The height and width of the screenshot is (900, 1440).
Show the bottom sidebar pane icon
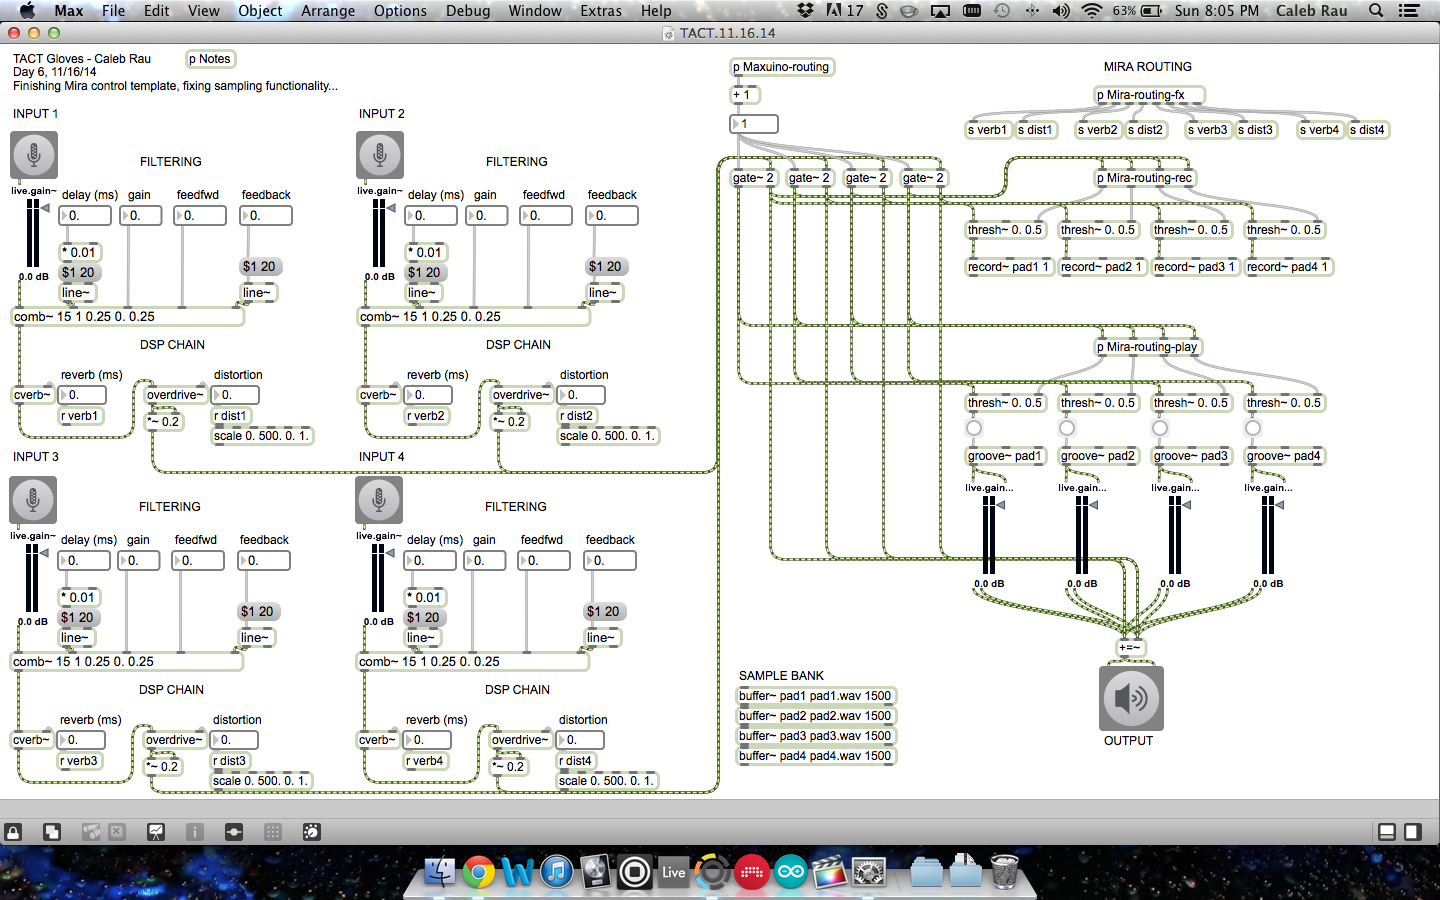(x=1387, y=832)
